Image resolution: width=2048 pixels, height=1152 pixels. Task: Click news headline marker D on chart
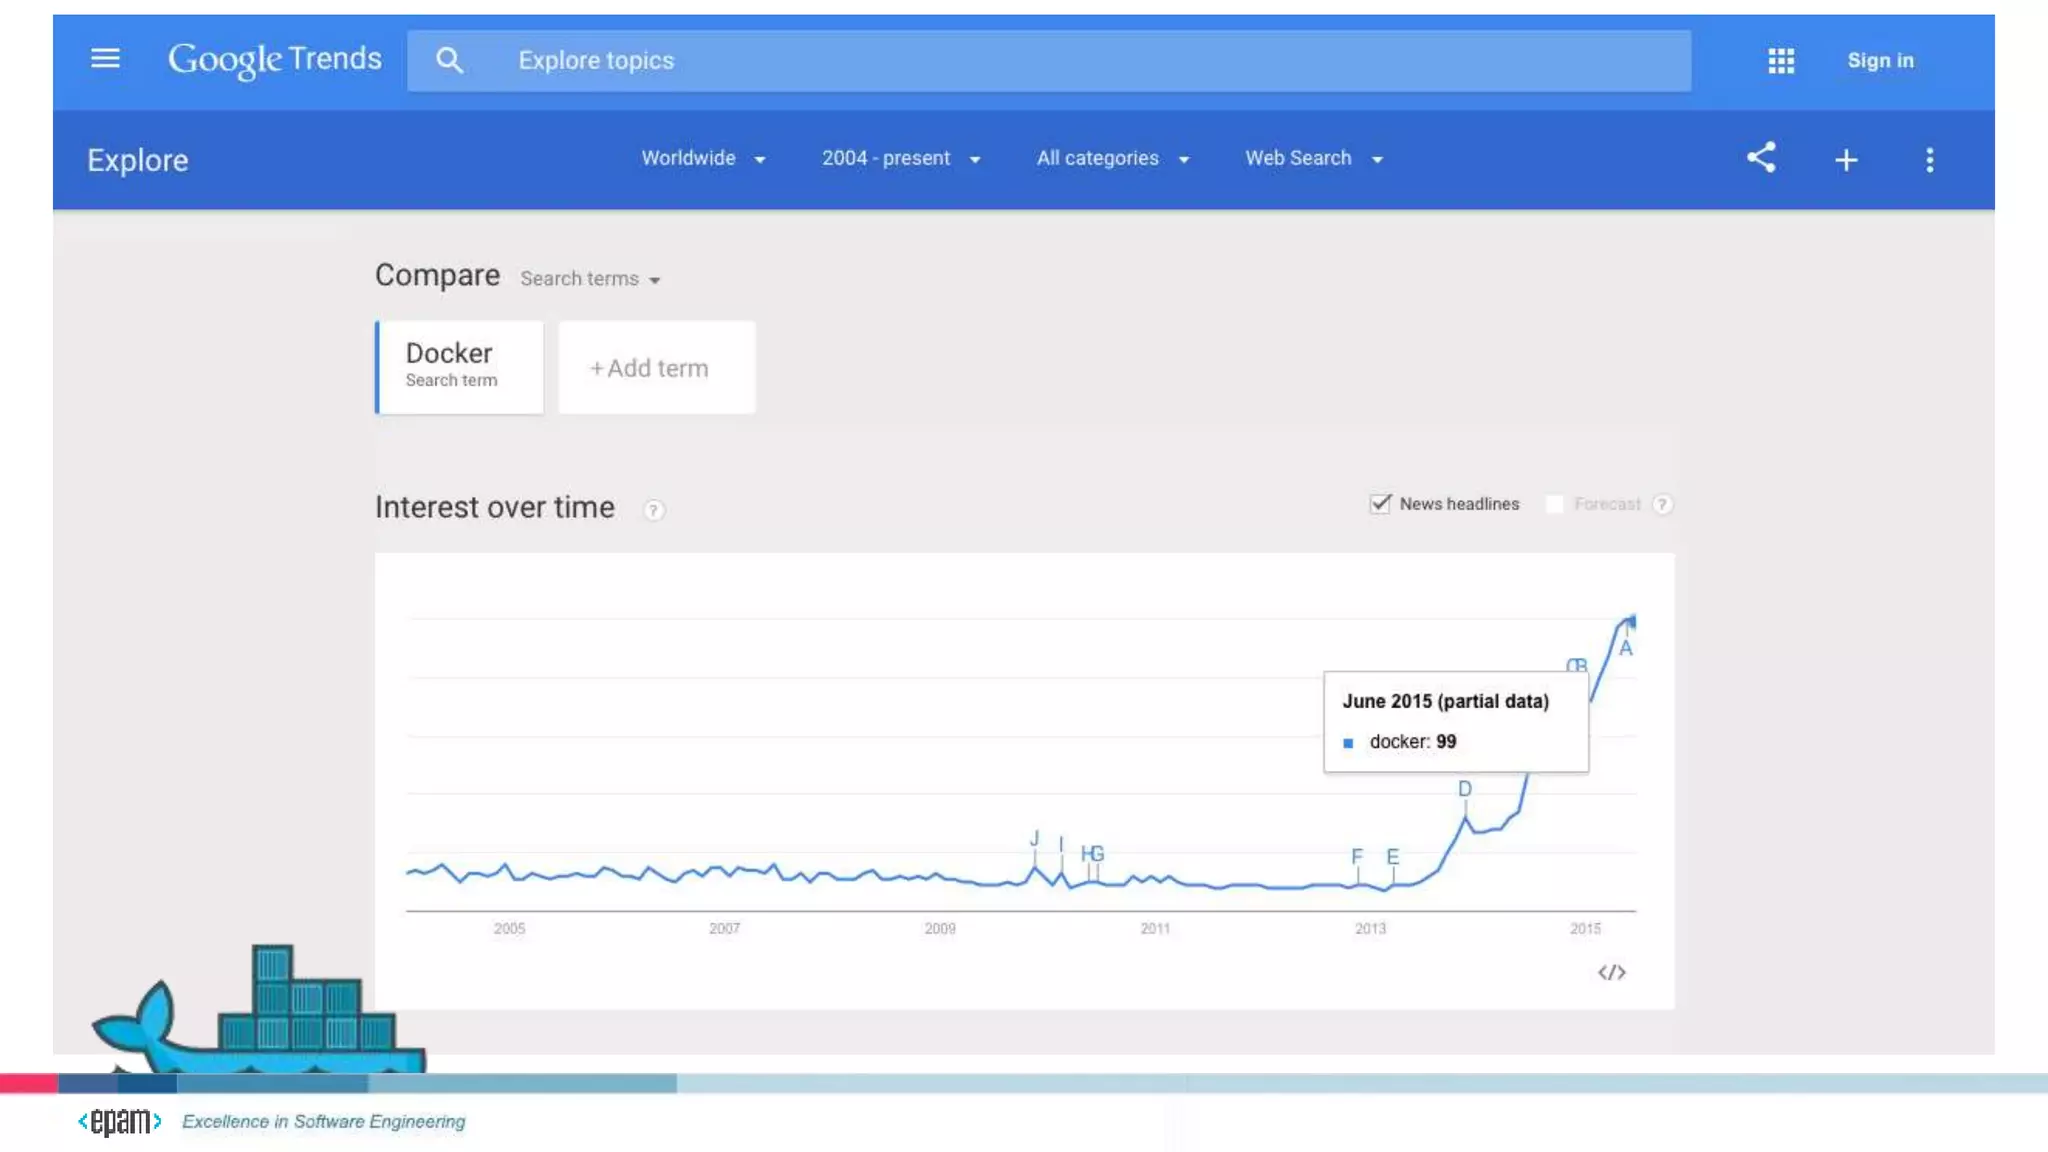(x=1464, y=789)
